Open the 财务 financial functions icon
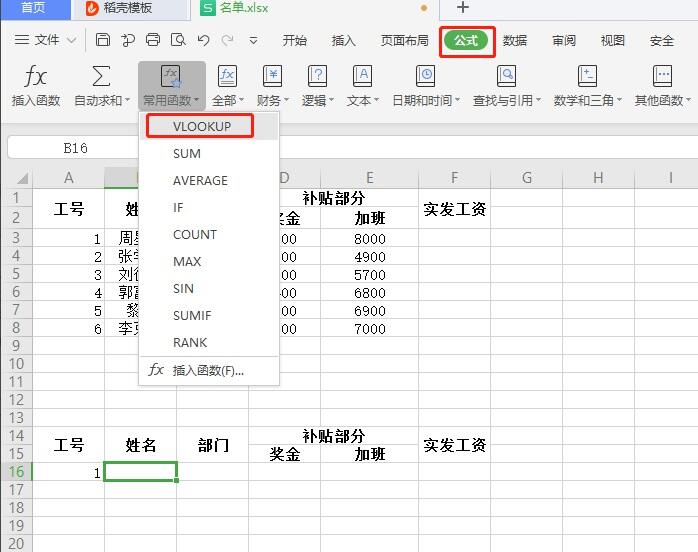This screenshot has height=552, width=698. click(272, 76)
